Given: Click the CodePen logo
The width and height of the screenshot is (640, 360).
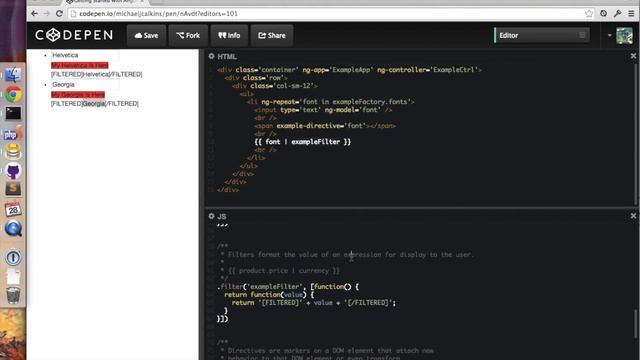Looking at the screenshot, I should coord(74,35).
